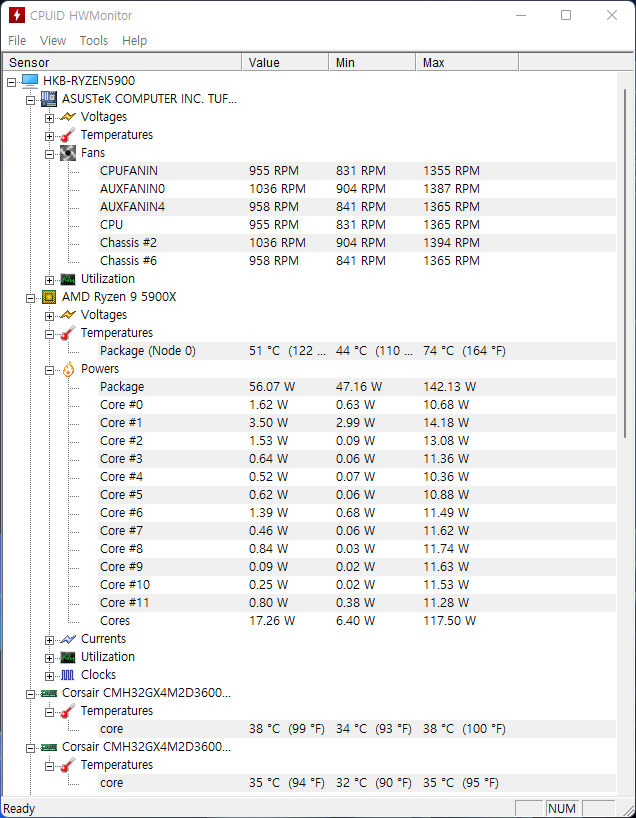Select the Package power row
The image size is (636, 818).
pos(357,387)
